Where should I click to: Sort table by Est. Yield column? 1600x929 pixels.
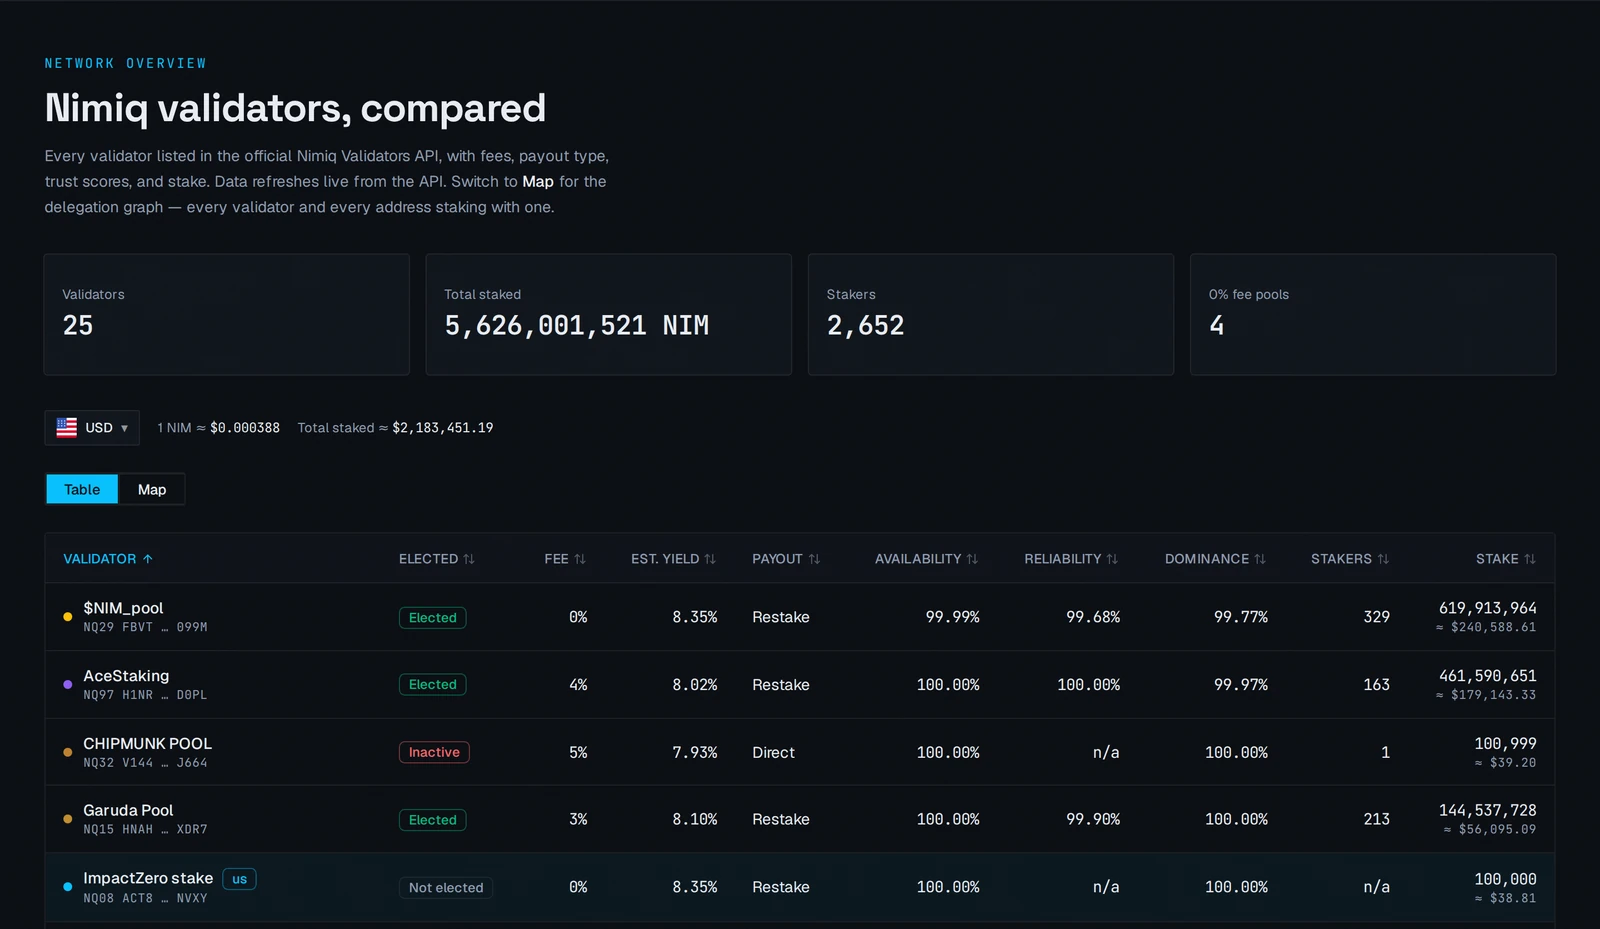click(673, 559)
